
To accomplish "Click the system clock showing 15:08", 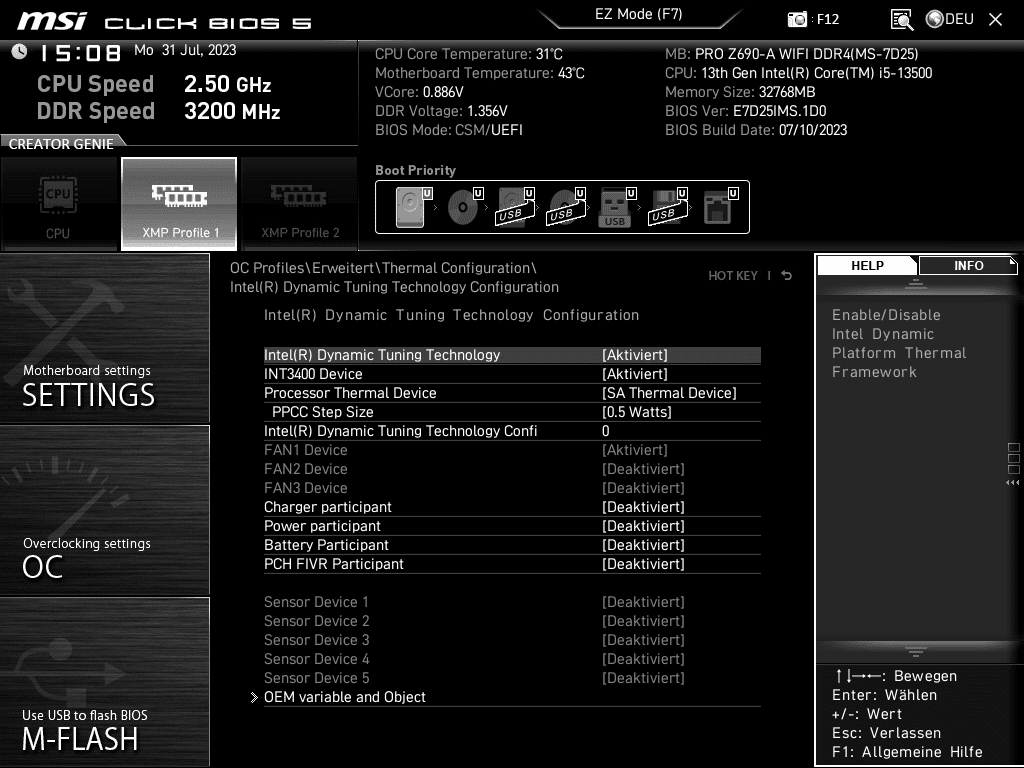I will [80, 53].
